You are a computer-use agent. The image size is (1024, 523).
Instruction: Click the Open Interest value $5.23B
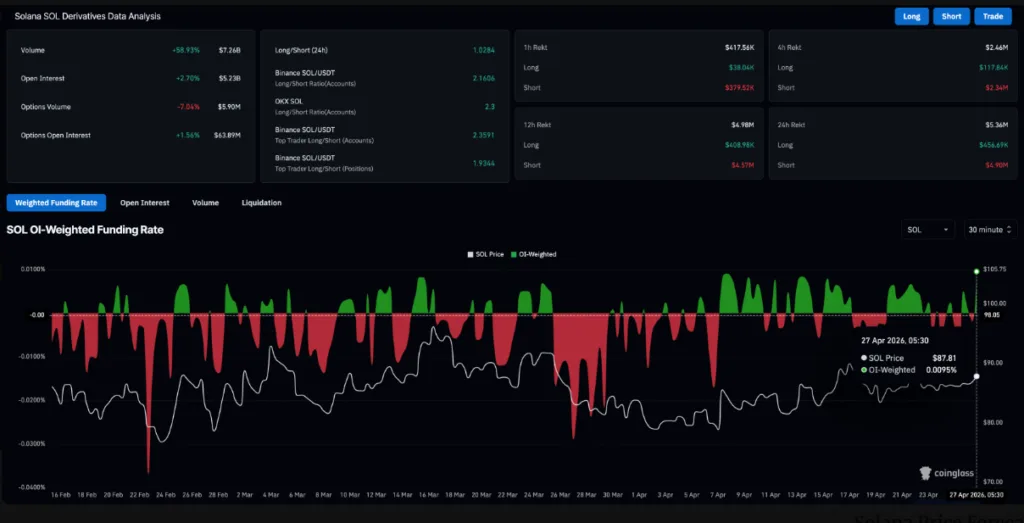click(x=229, y=78)
